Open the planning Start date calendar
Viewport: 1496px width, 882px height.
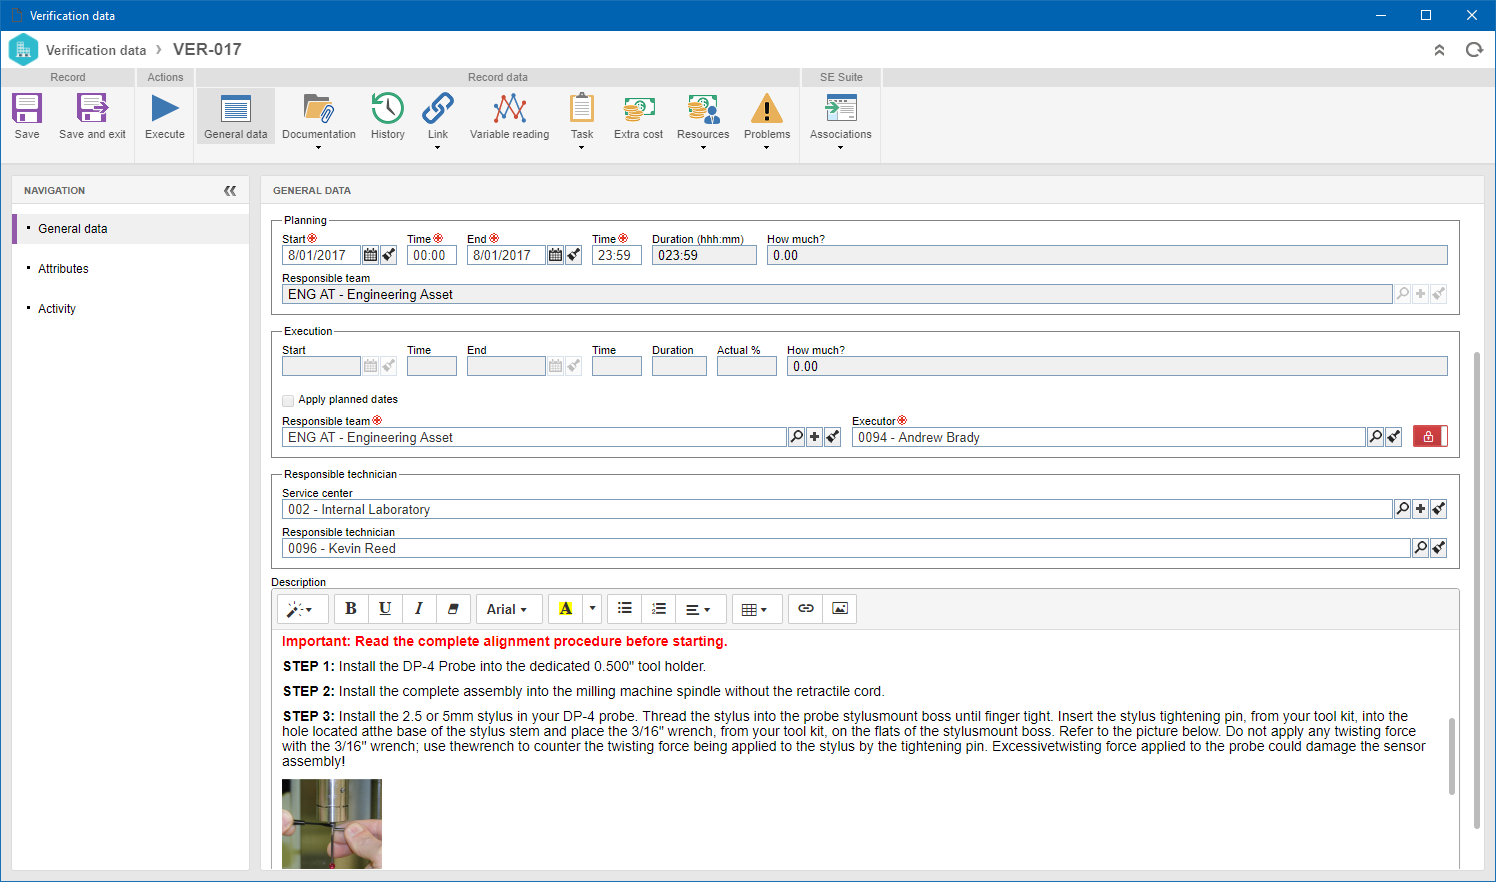371,255
